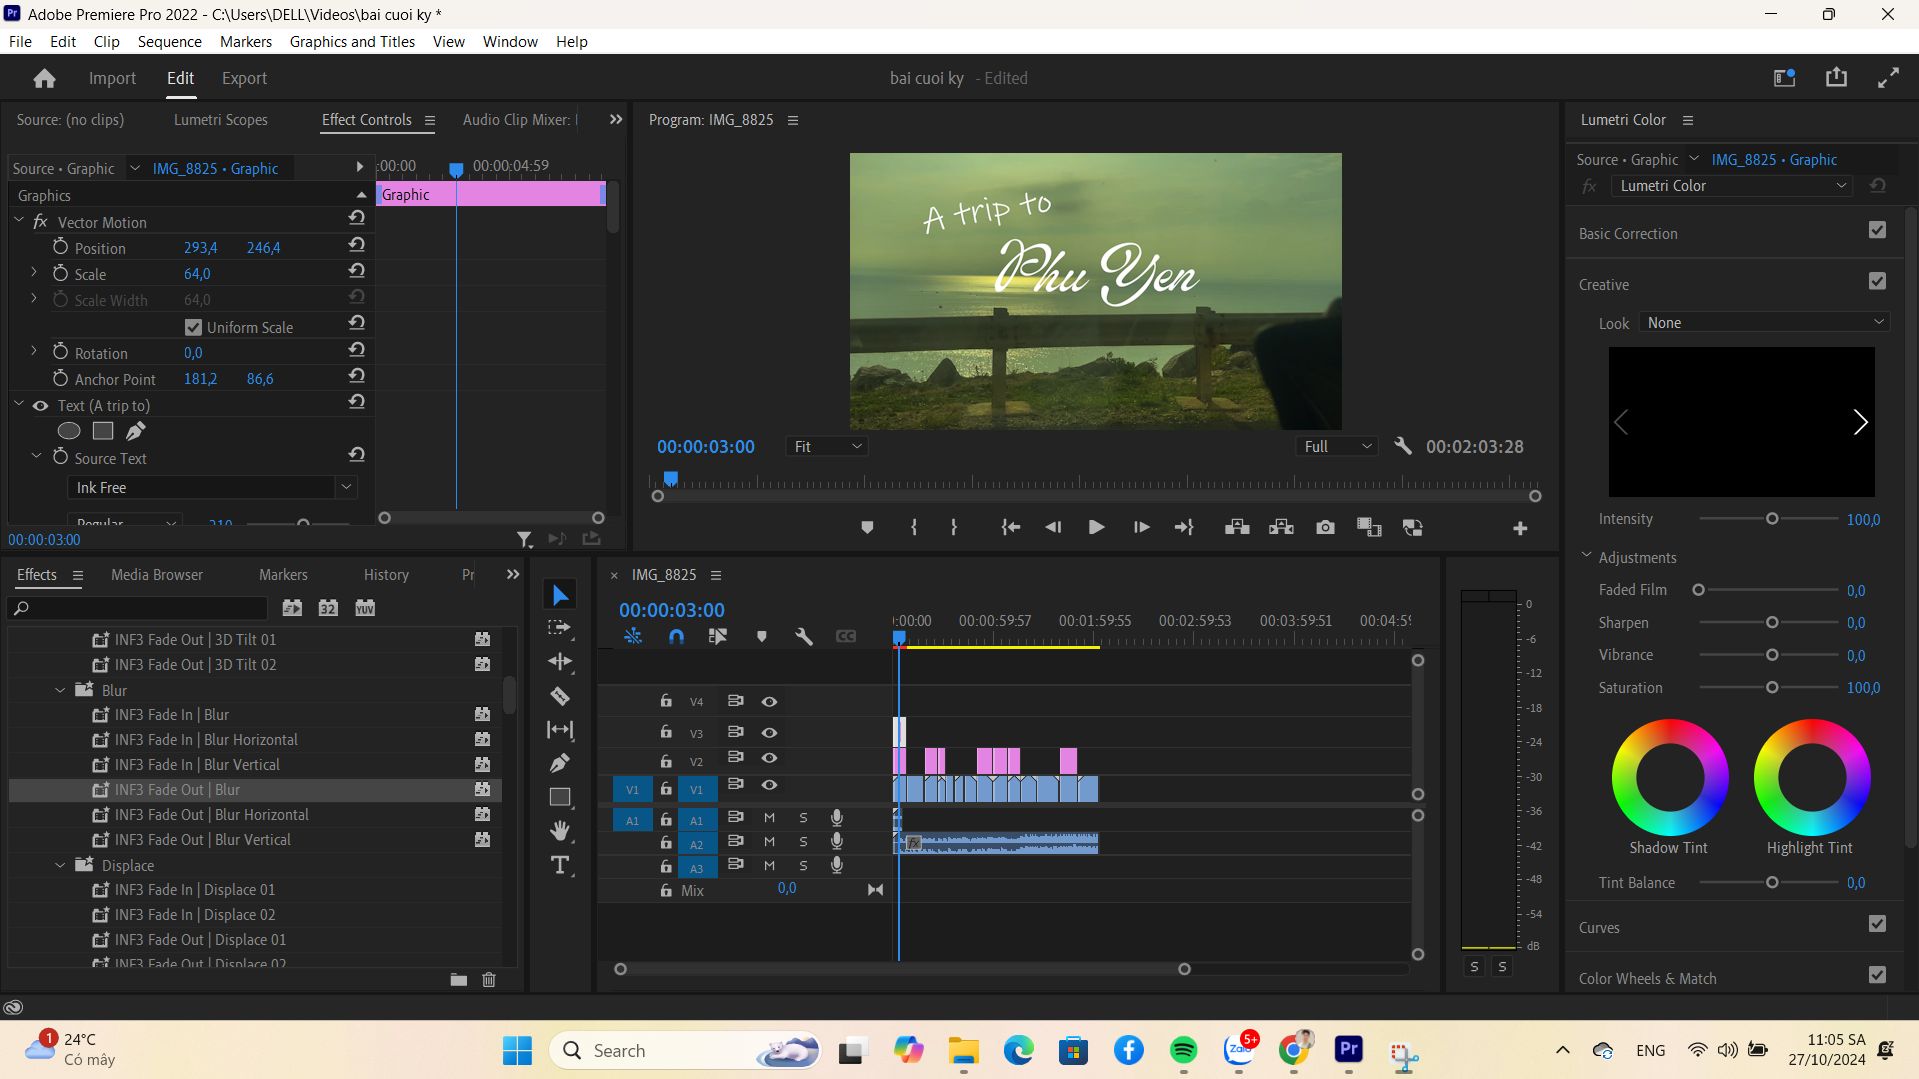The height and width of the screenshot is (1079, 1919).
Task: Mute audio track A1
Action: pos(769,818)
